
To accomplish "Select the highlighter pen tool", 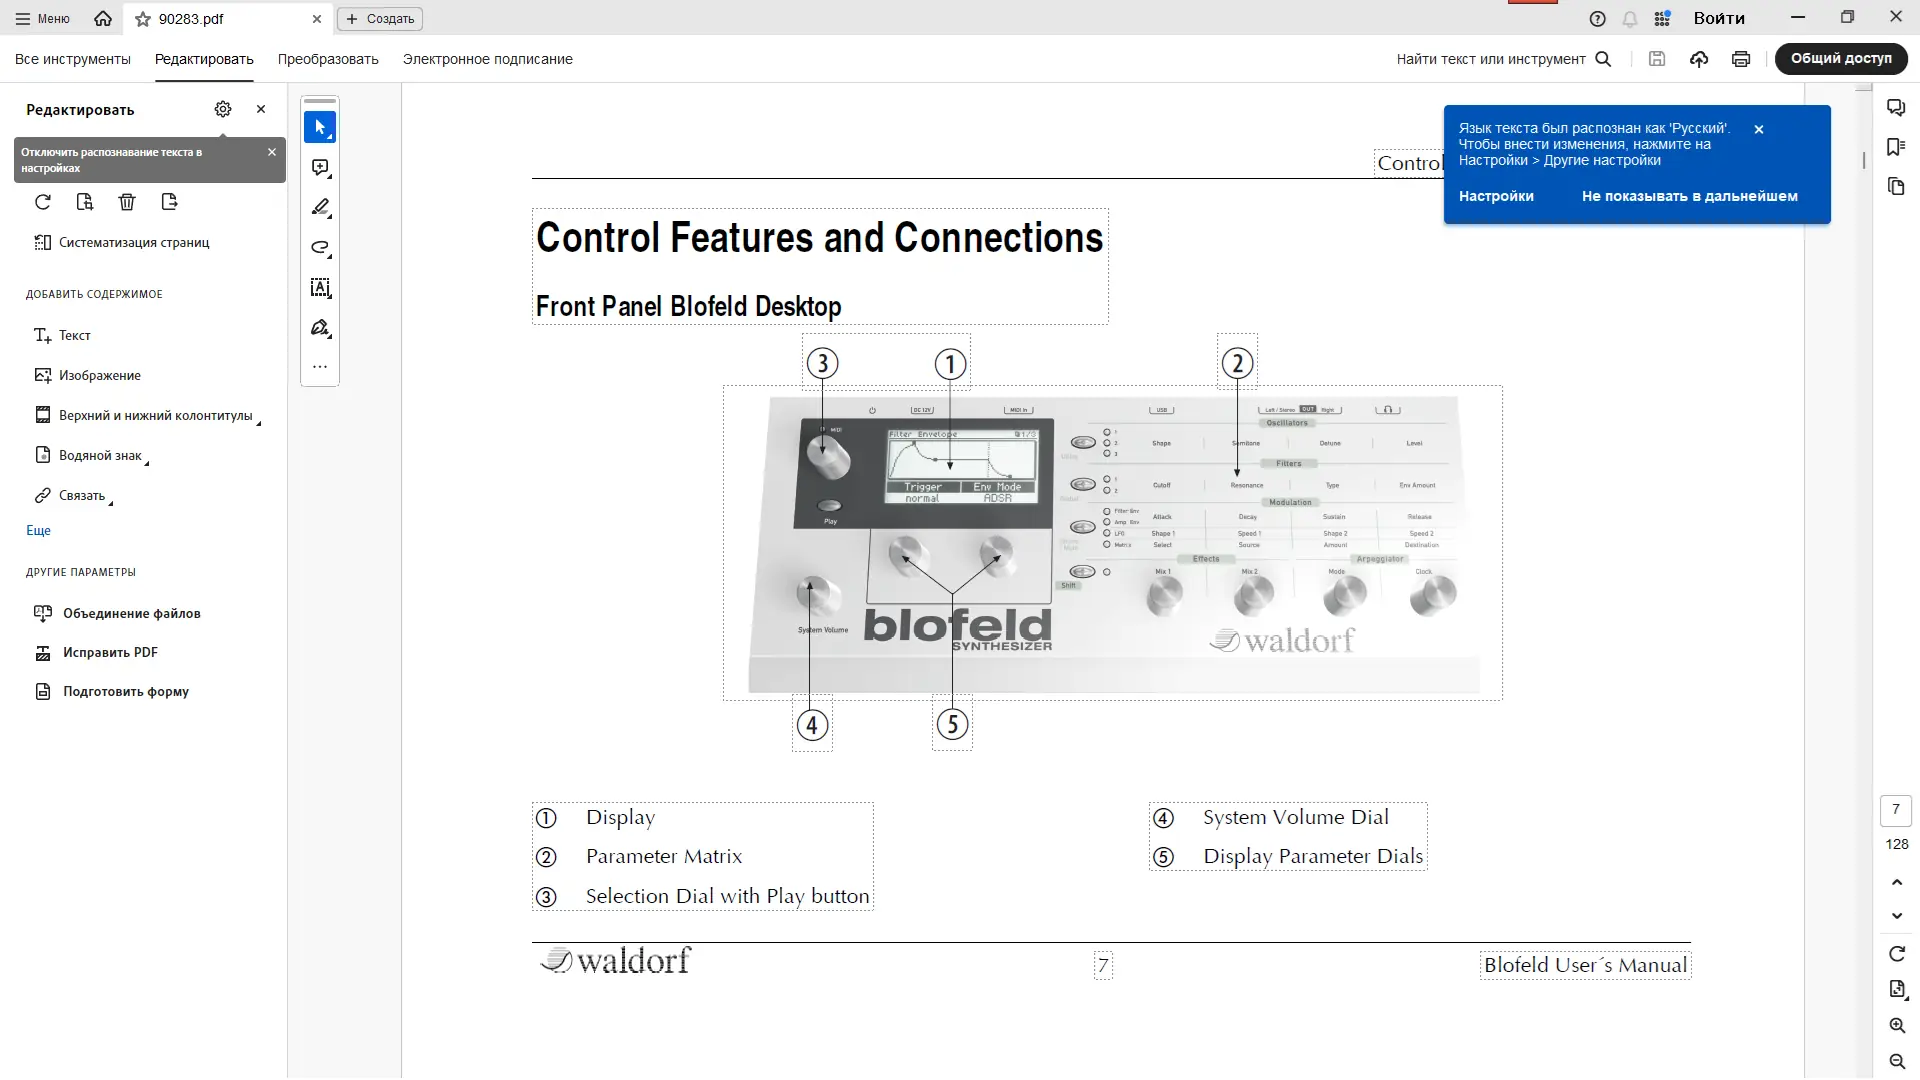I will [x=320, y=208].
